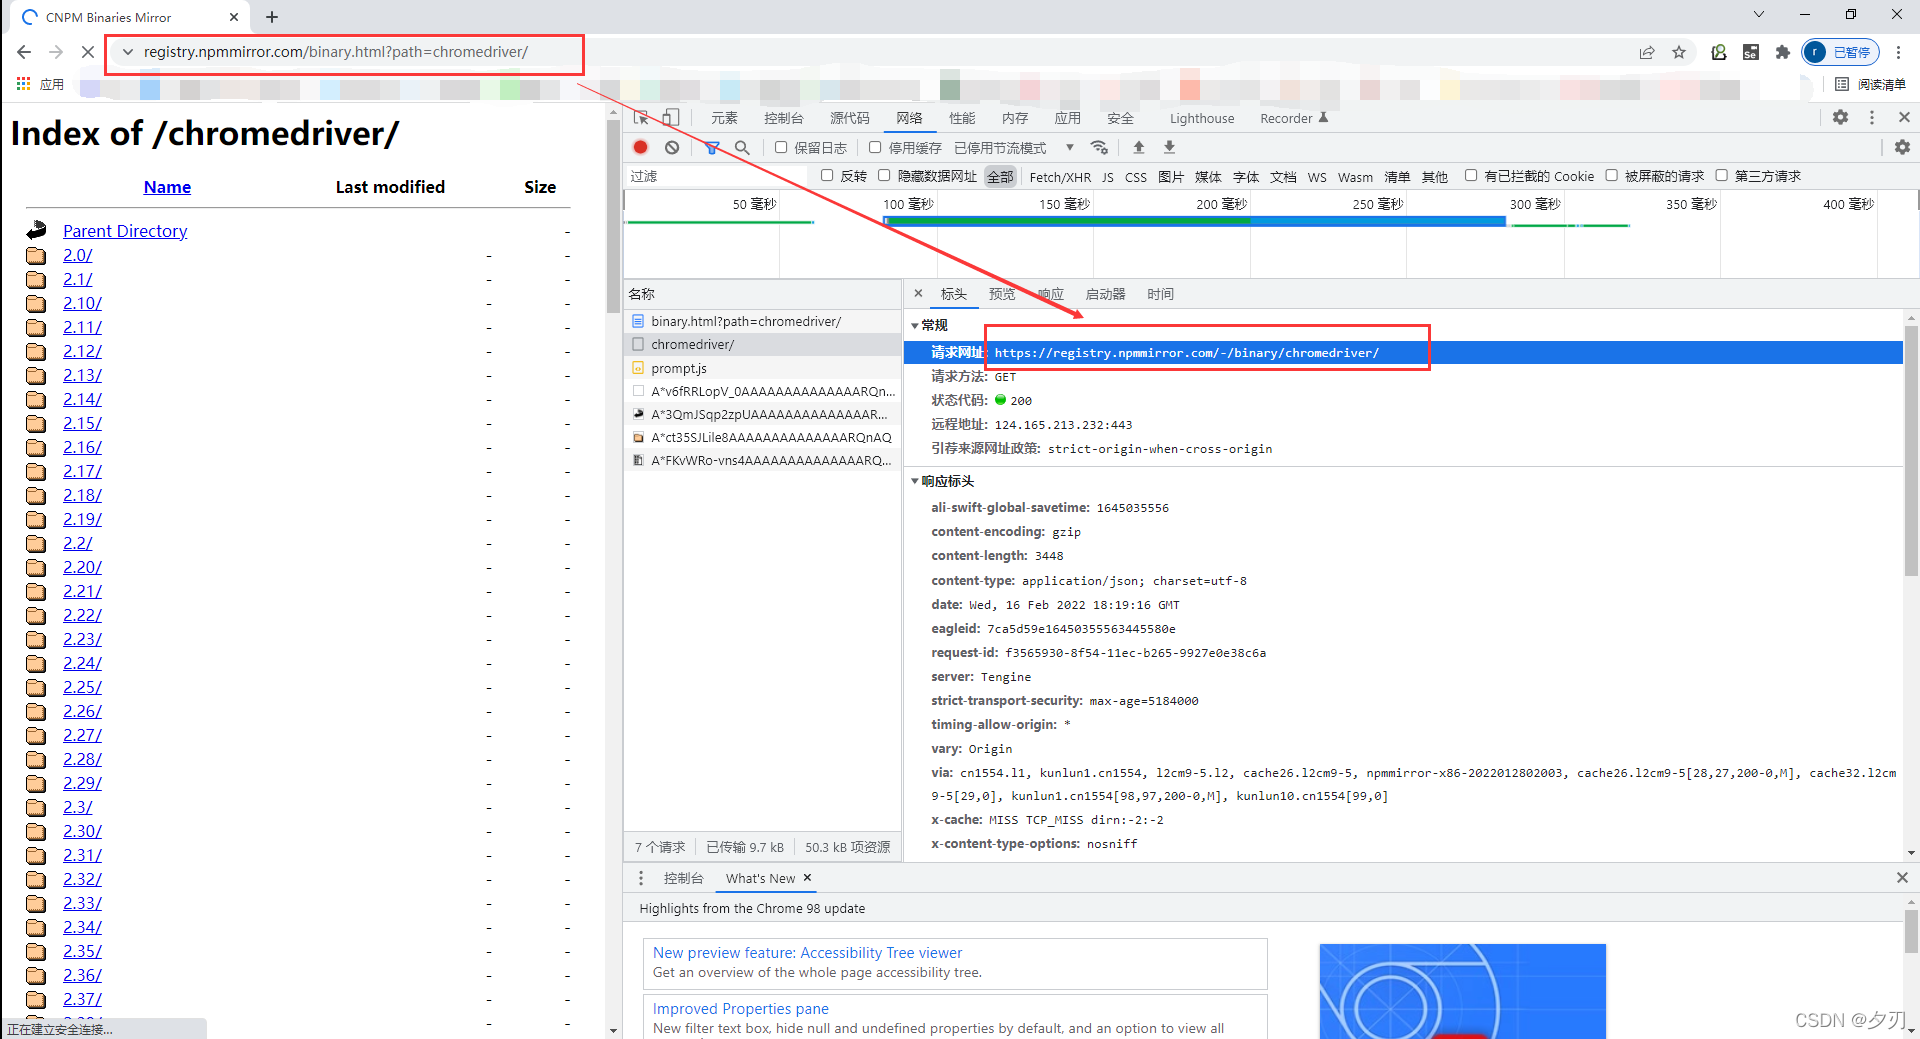Open New preview feature Accessibility Tree link

pyautogui.click(x=807, y=953)
